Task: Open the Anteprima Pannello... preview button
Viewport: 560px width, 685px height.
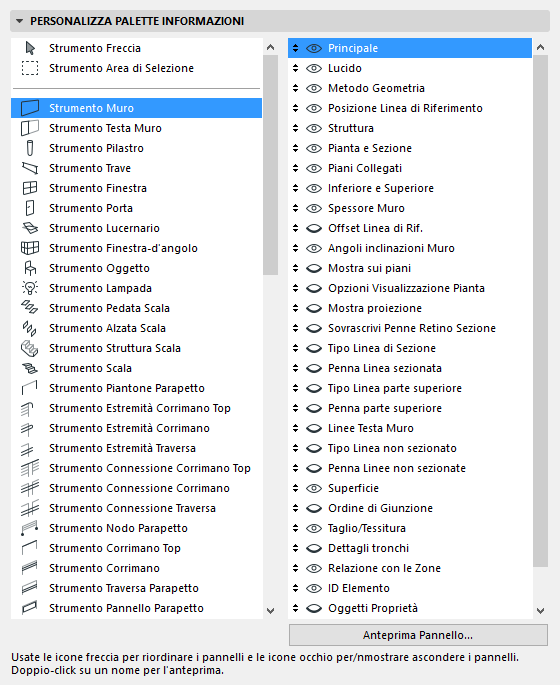Action: [x=418, y=635]
